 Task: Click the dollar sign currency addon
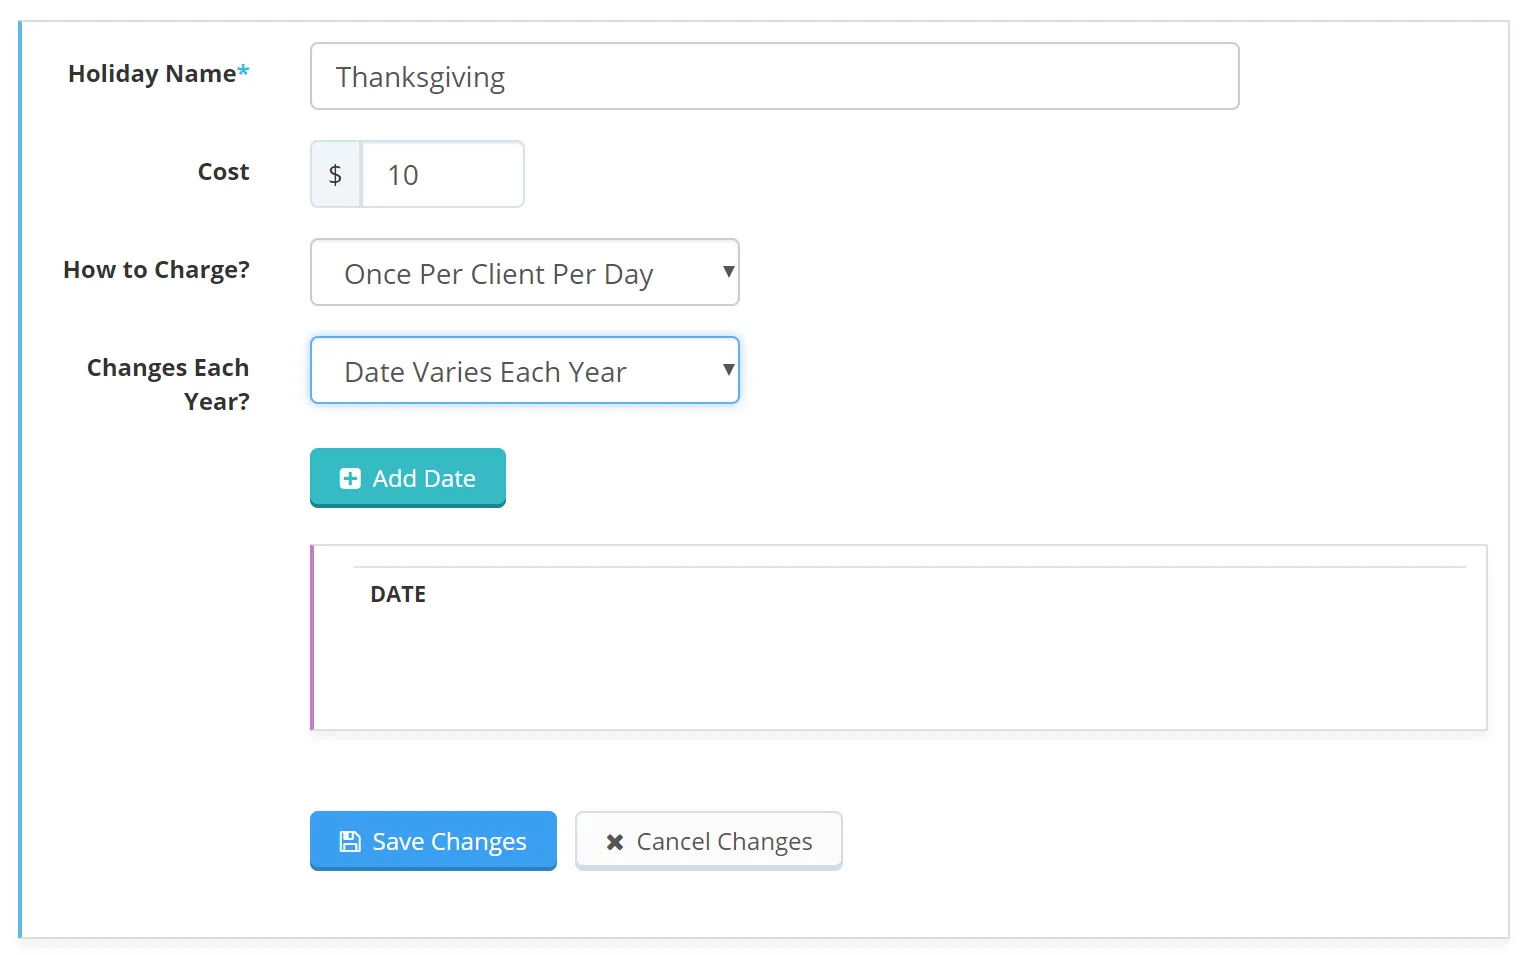point(336,174)
